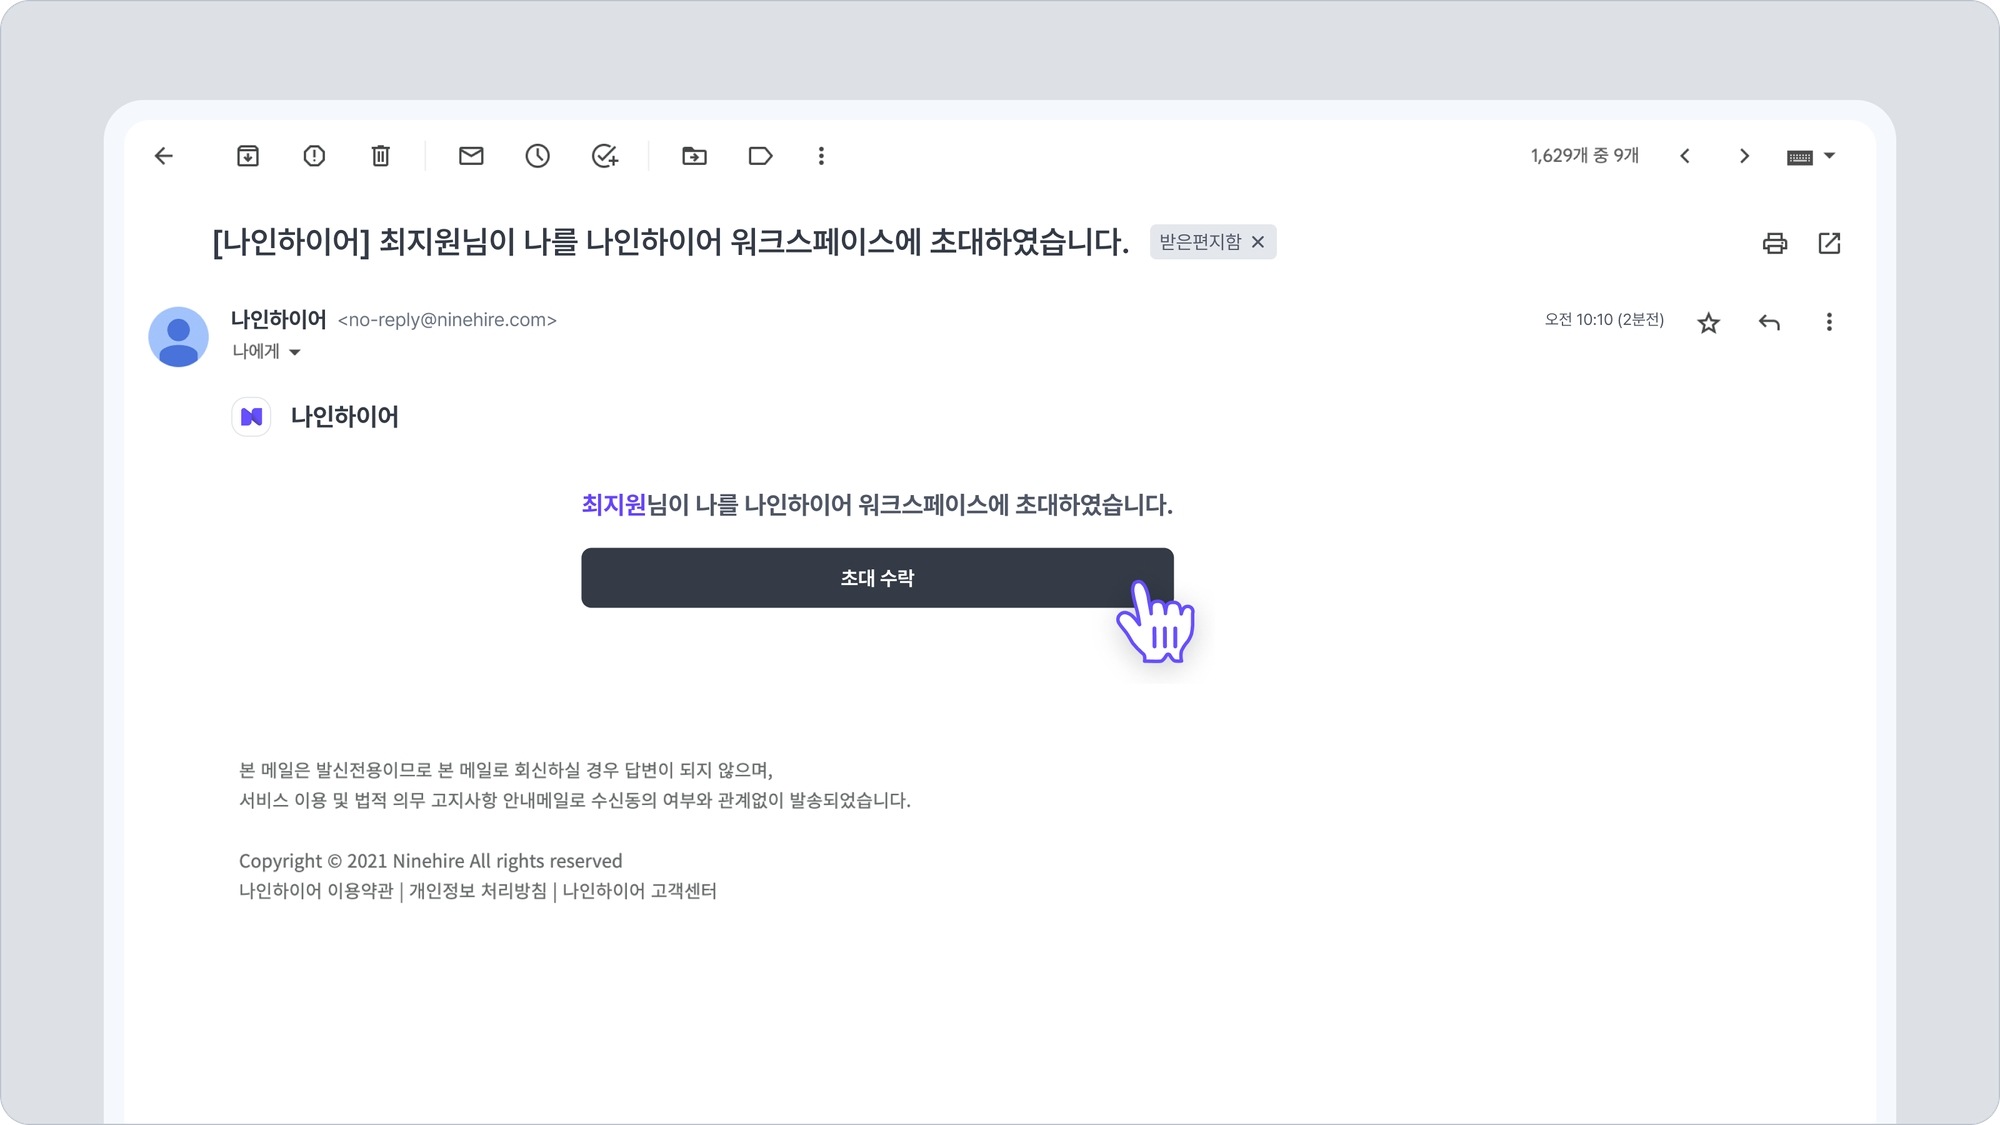Star this message
Viewport: 2000px width, 1125px height.
click(x=1708, y=323)
